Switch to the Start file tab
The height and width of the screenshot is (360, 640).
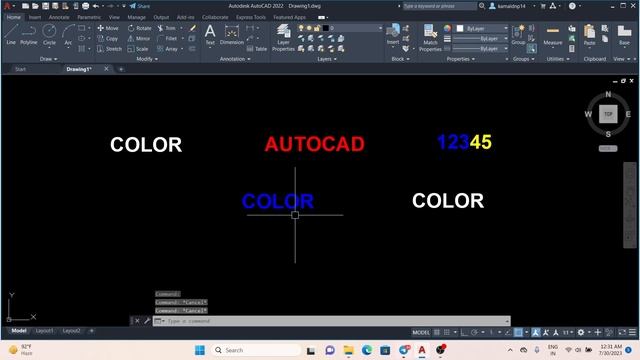pos(20,69)
